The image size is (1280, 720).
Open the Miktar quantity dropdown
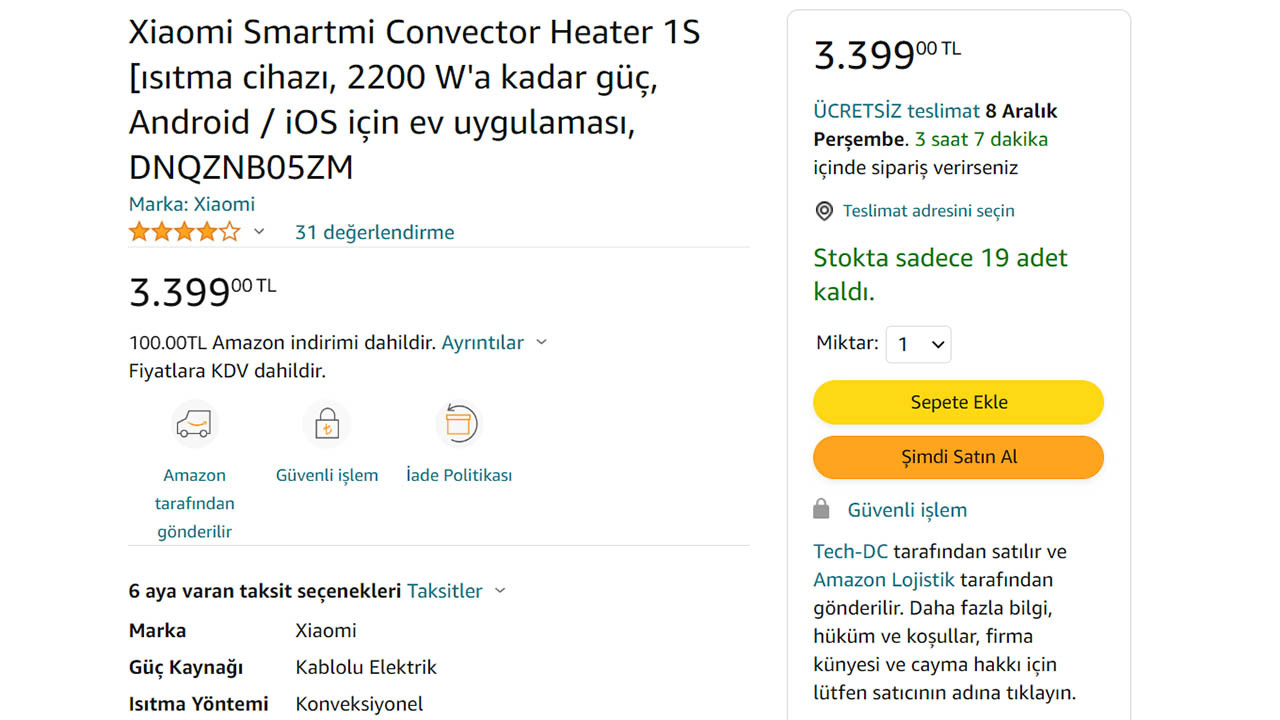[919, 344]
